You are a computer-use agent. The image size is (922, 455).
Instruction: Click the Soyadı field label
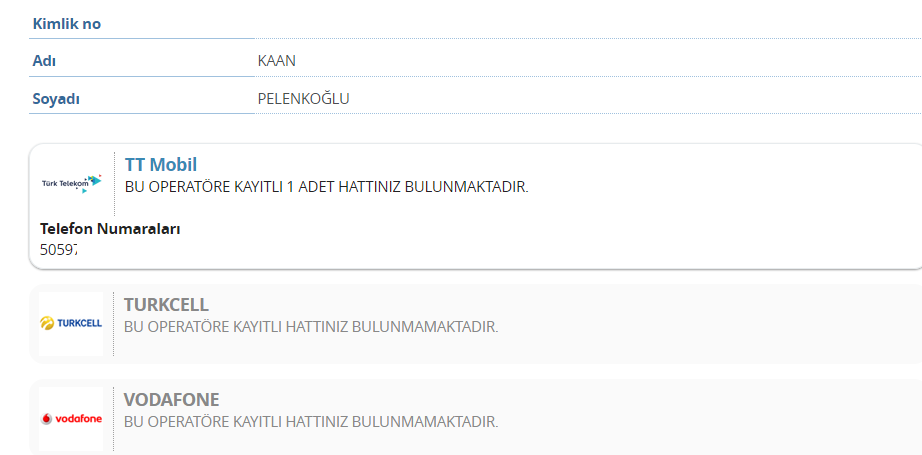click(x=56, y=99)
